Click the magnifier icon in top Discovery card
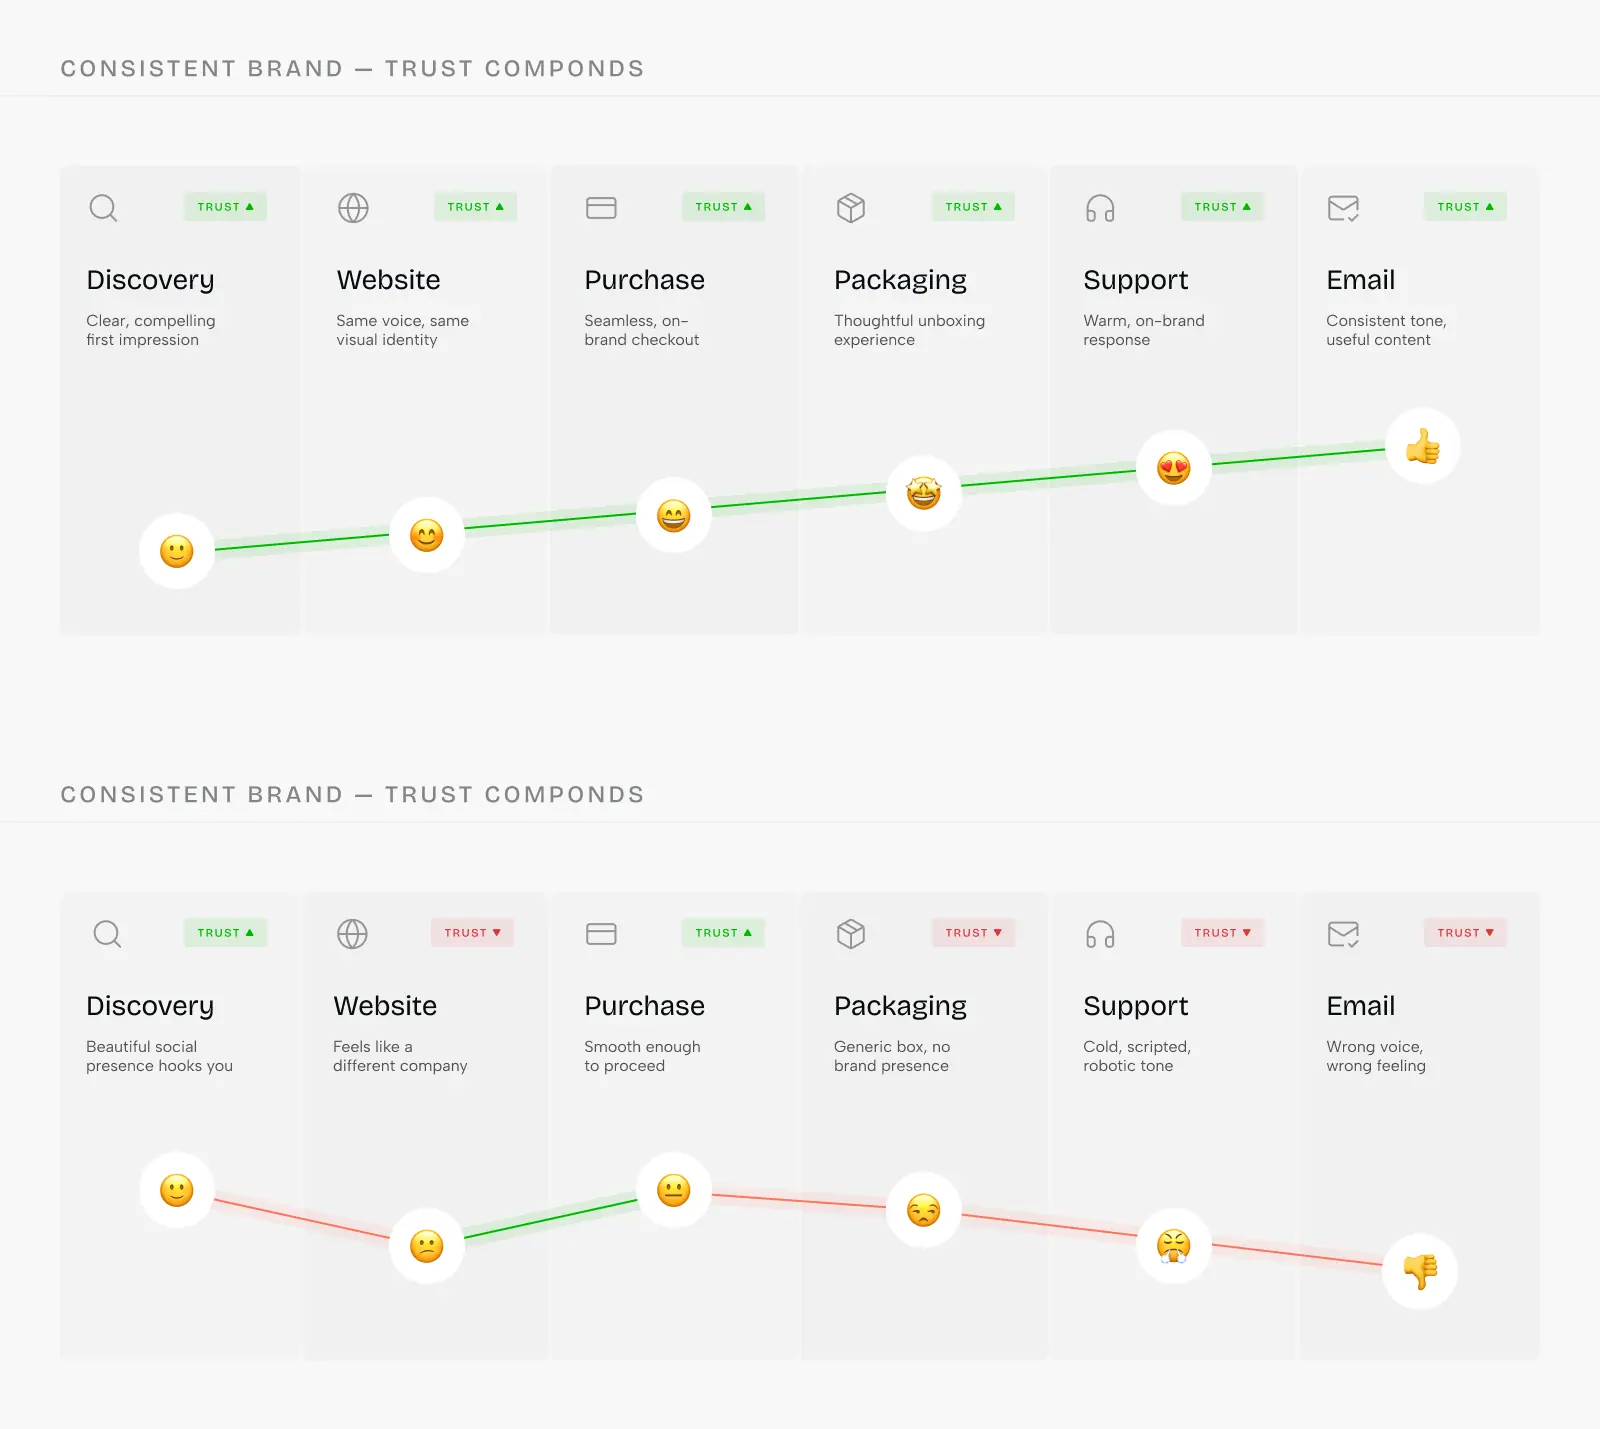Screen dimensions: 1600x1429 coord(103,208)
